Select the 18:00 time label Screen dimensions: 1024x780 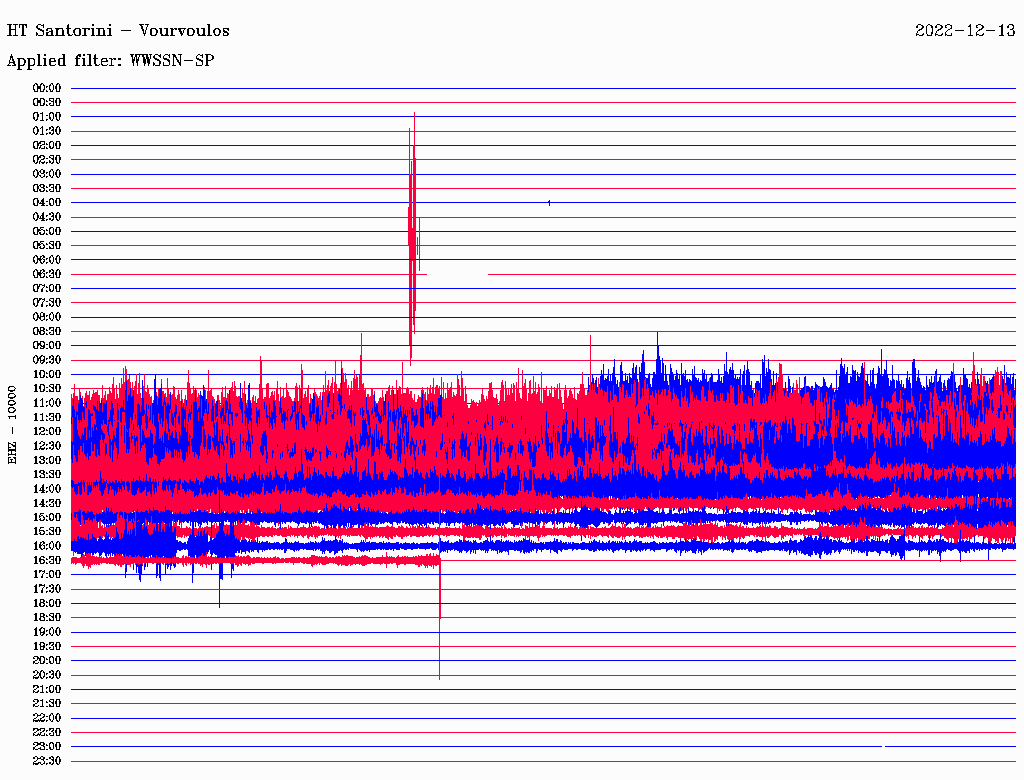pyautogui.click(x=47, y=603)
